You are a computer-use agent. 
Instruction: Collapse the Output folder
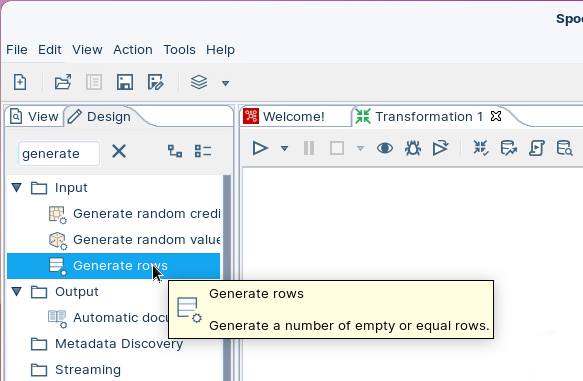[16, 291]
